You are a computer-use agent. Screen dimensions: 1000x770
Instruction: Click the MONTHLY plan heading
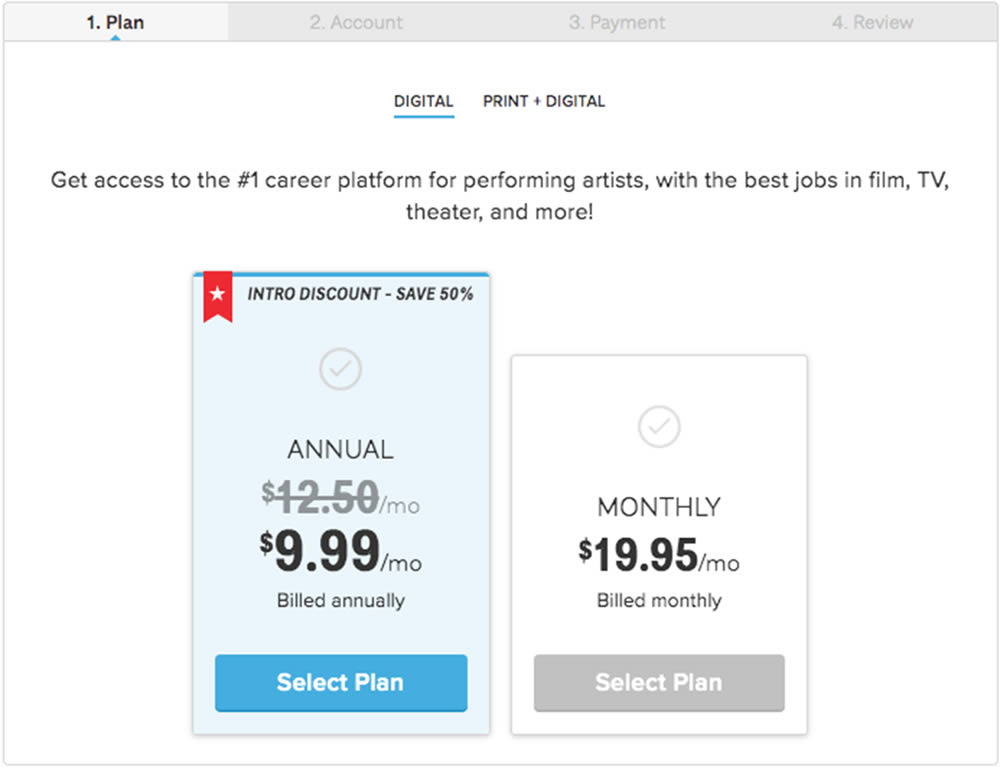659,507
